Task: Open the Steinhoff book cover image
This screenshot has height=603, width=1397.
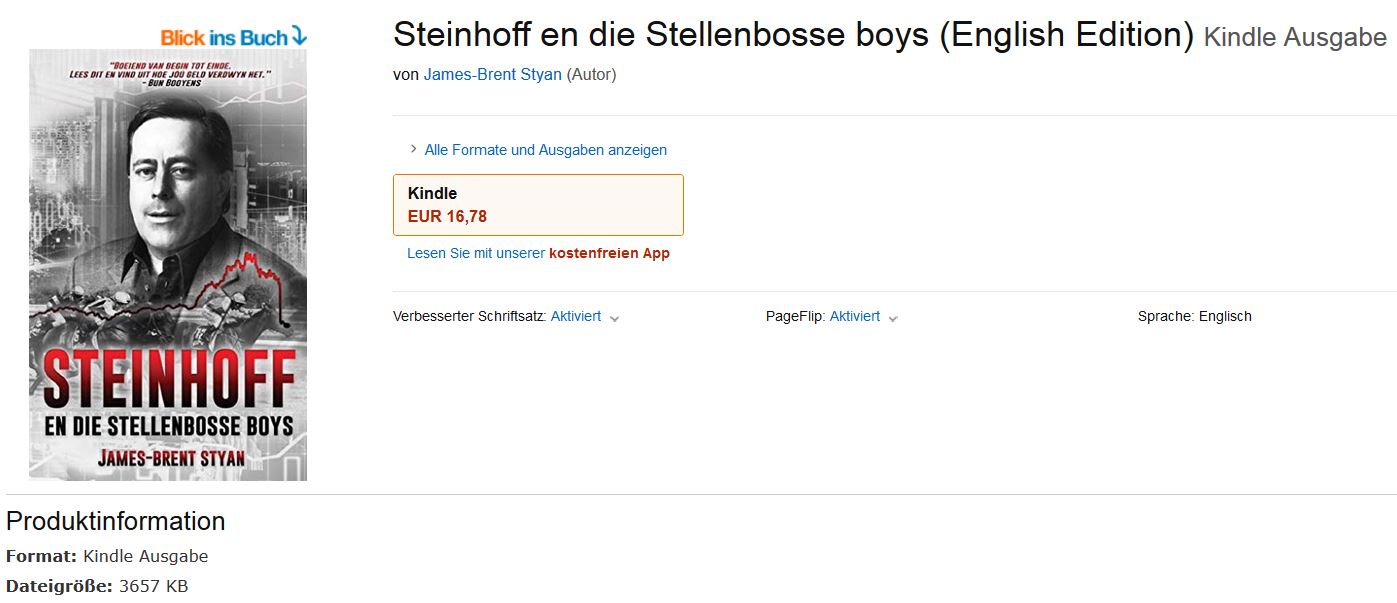Action: 168,265
